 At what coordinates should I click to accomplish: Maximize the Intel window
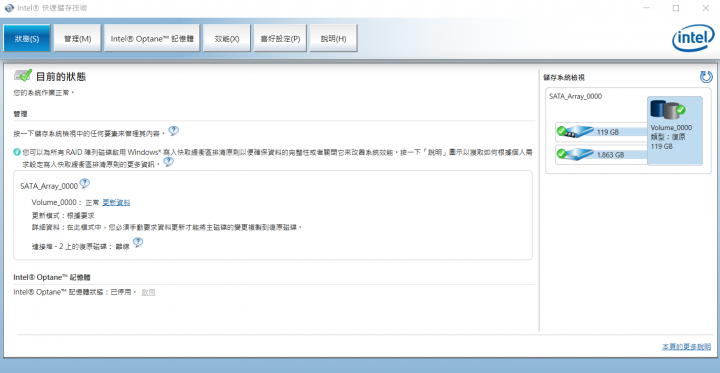676,8
